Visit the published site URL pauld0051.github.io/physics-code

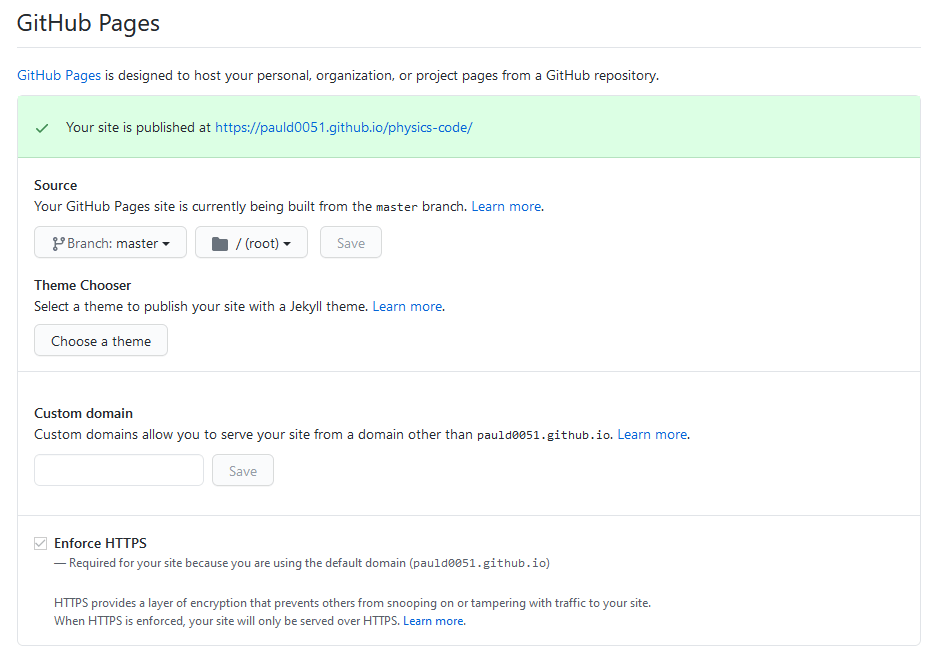(343, 127)
